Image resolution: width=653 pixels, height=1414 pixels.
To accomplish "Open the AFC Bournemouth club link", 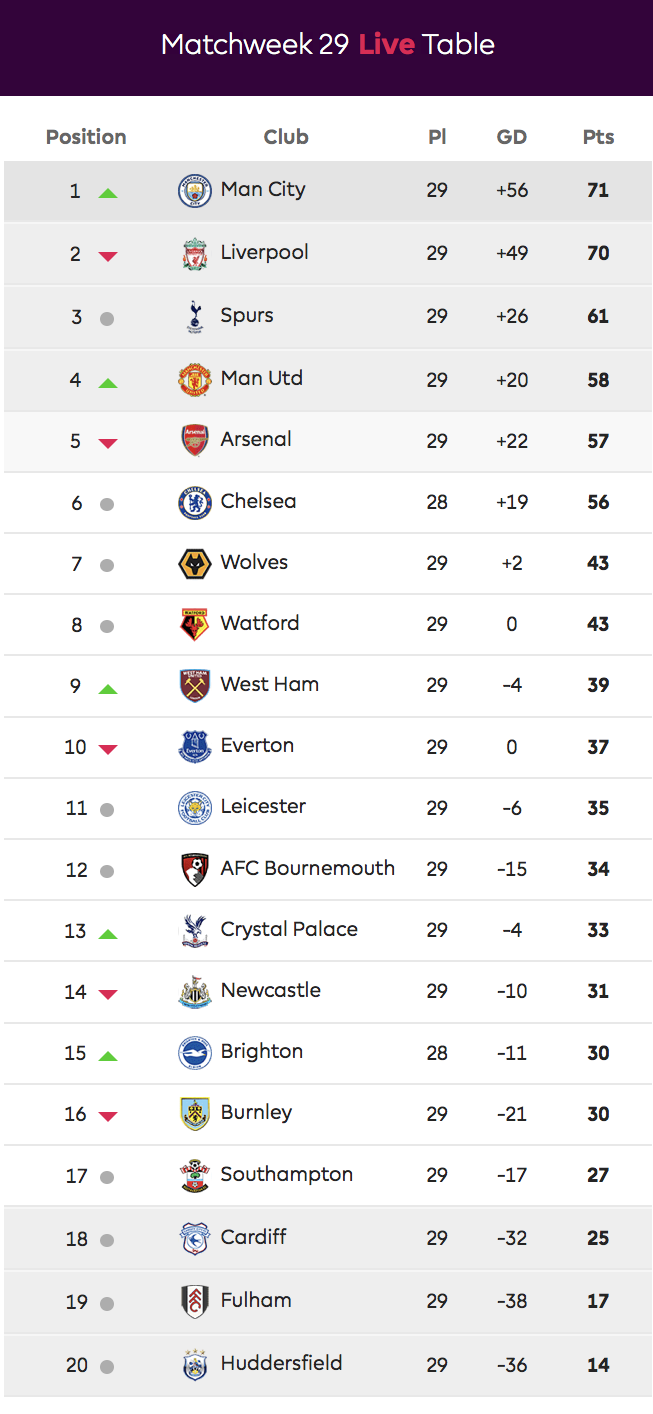I will click(x=307, y=868).
